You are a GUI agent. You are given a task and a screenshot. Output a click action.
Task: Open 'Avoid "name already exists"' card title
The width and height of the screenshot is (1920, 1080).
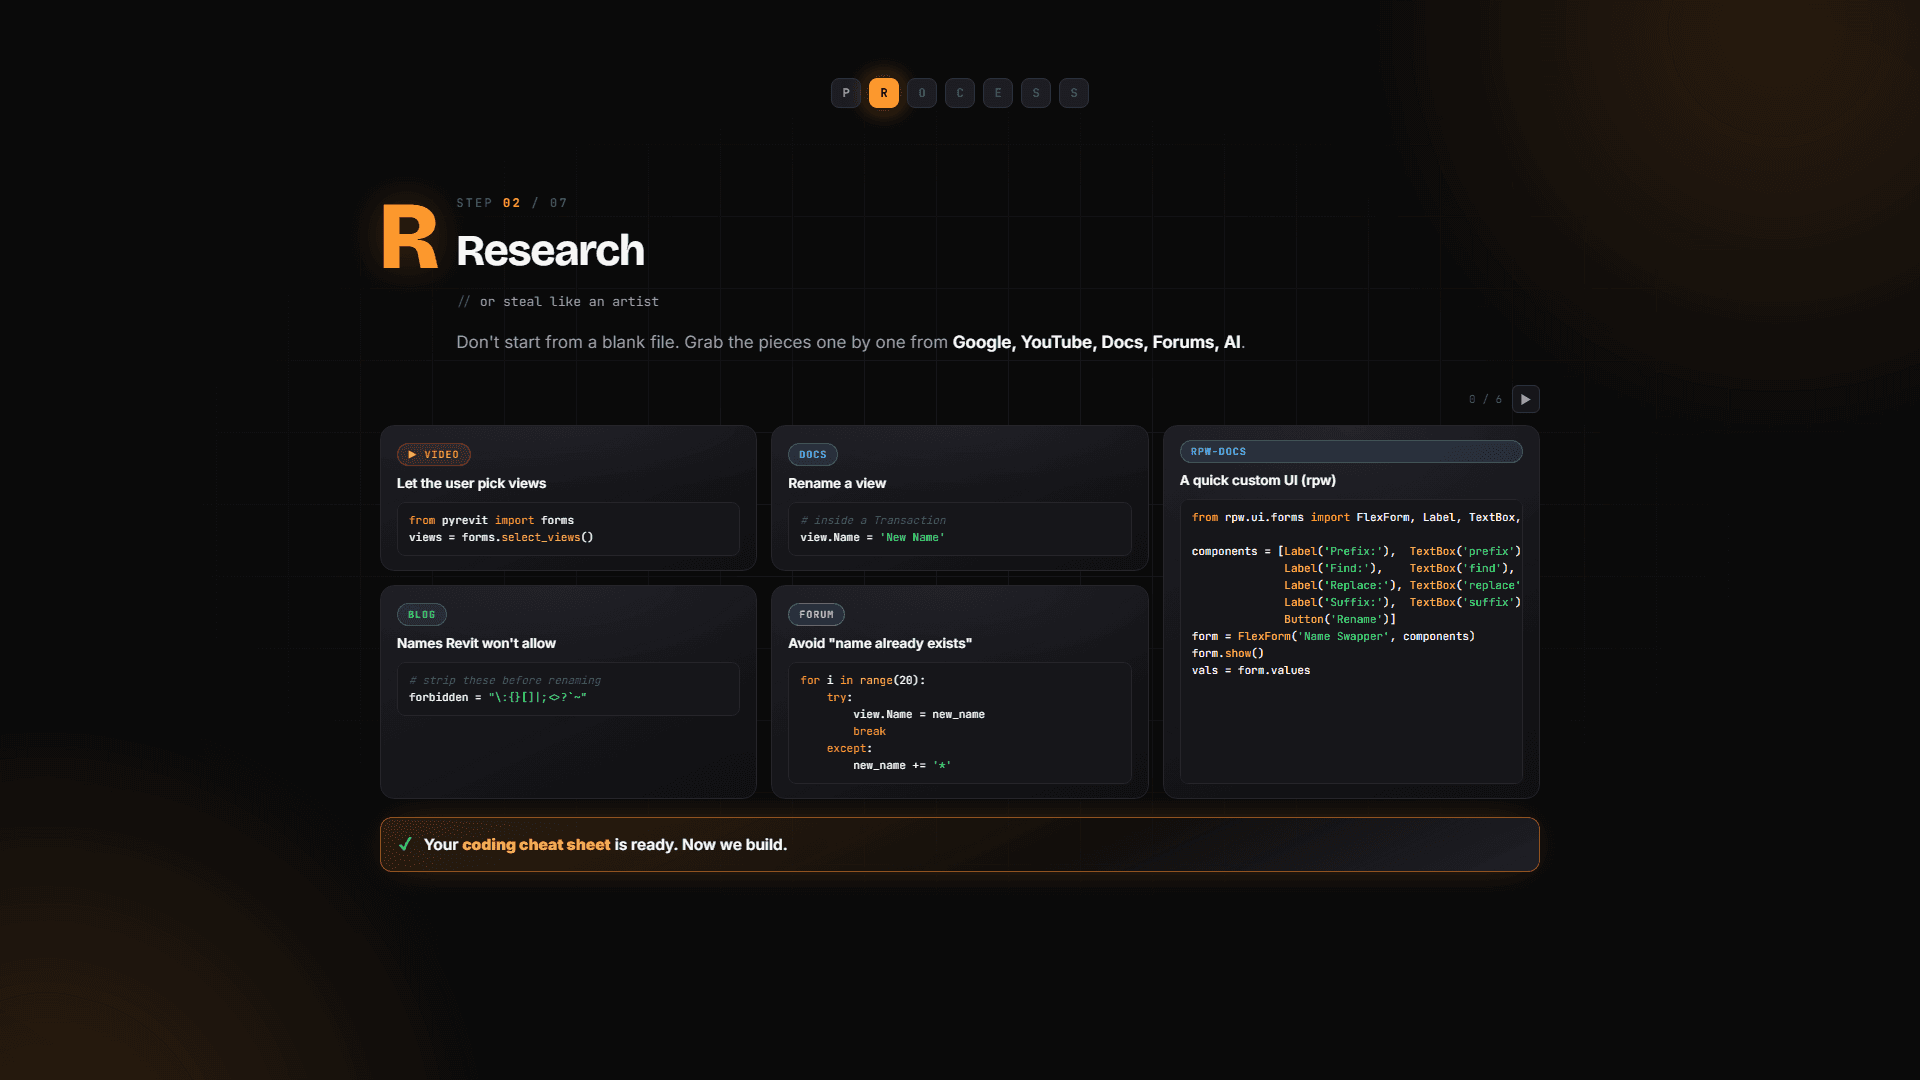tap(880, 643)
